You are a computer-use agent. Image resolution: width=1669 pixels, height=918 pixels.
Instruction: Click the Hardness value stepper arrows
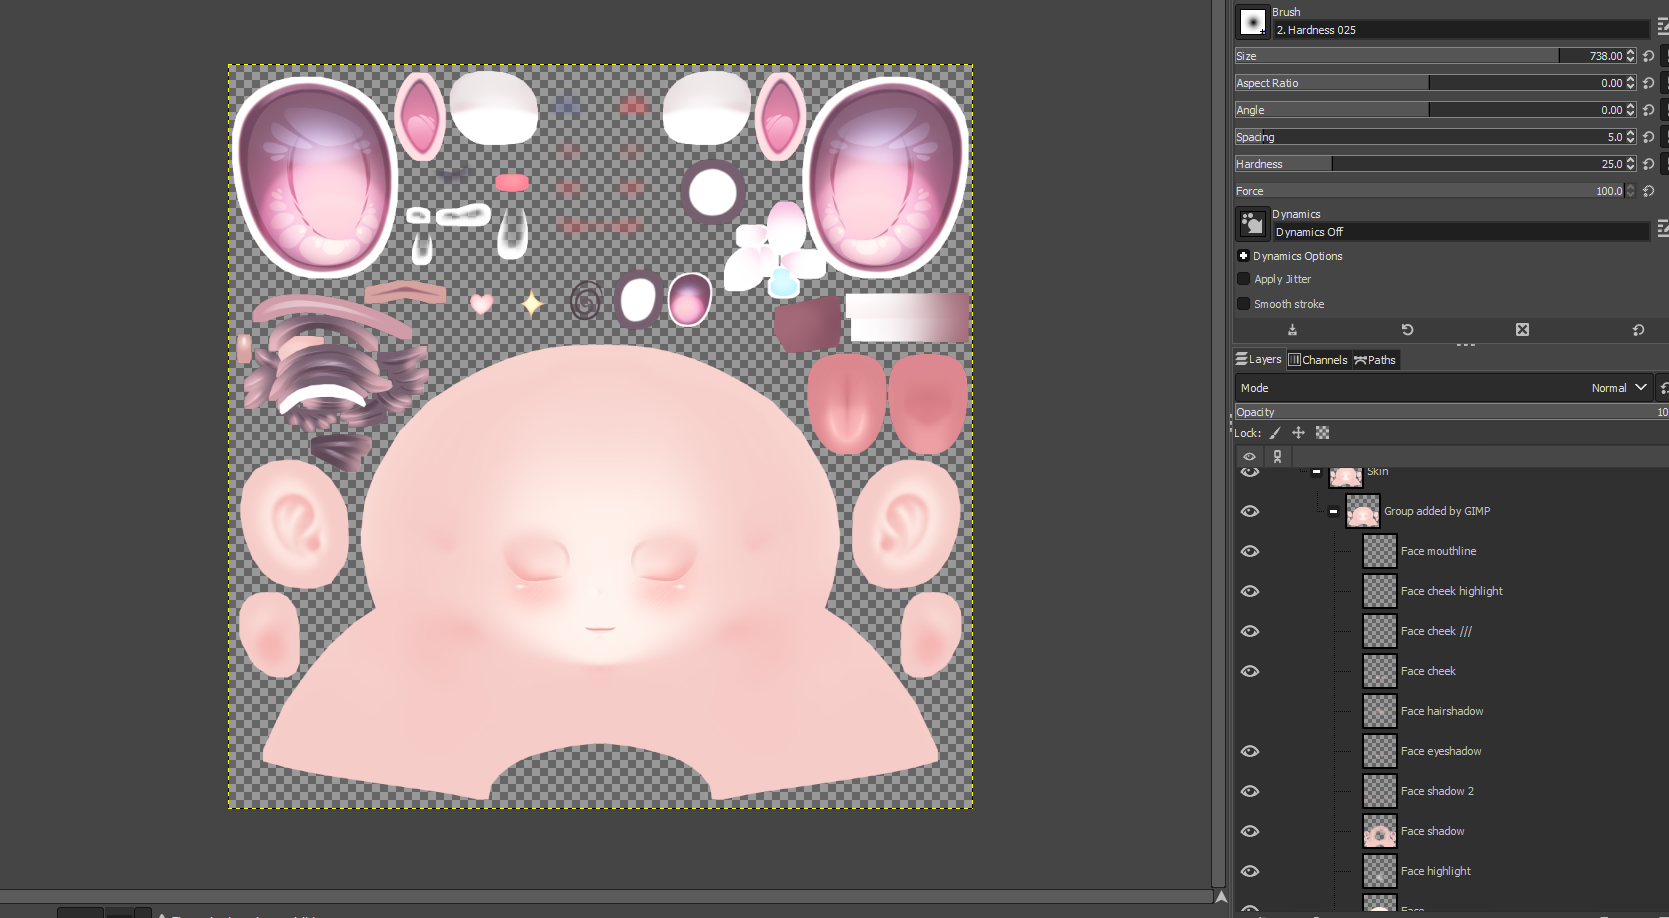click(x=1631, y=164)
